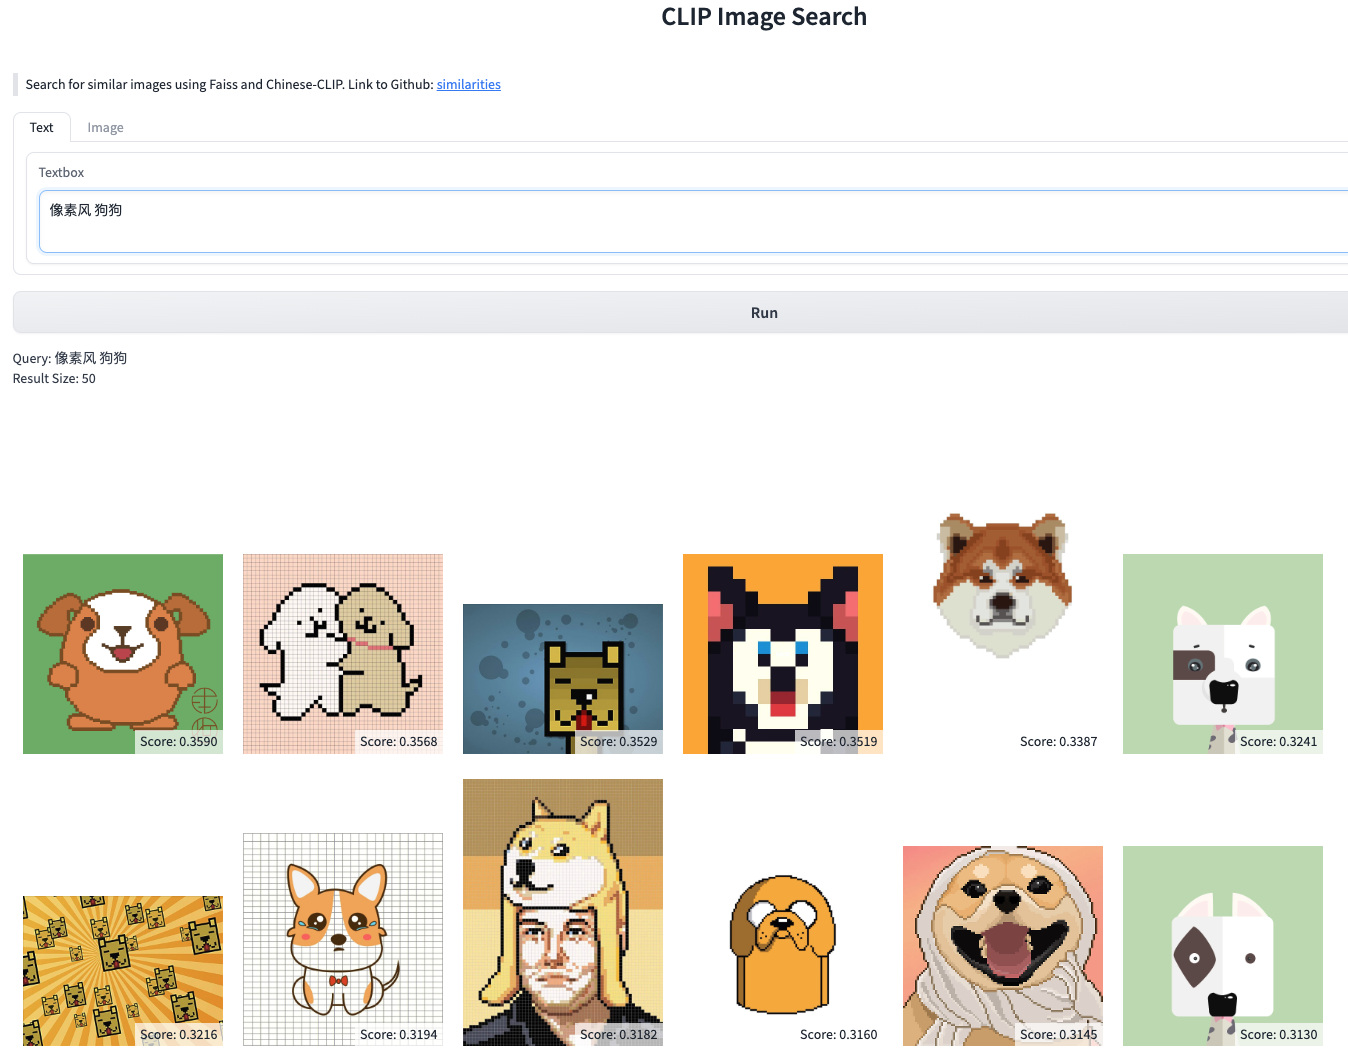
Task: Open the similarities Github link
Action: click(x=468, y=85)
